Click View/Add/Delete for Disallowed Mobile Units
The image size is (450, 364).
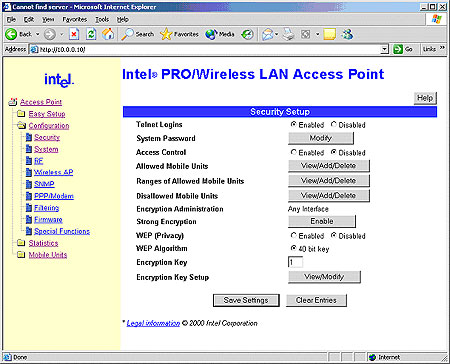(329, 195)
